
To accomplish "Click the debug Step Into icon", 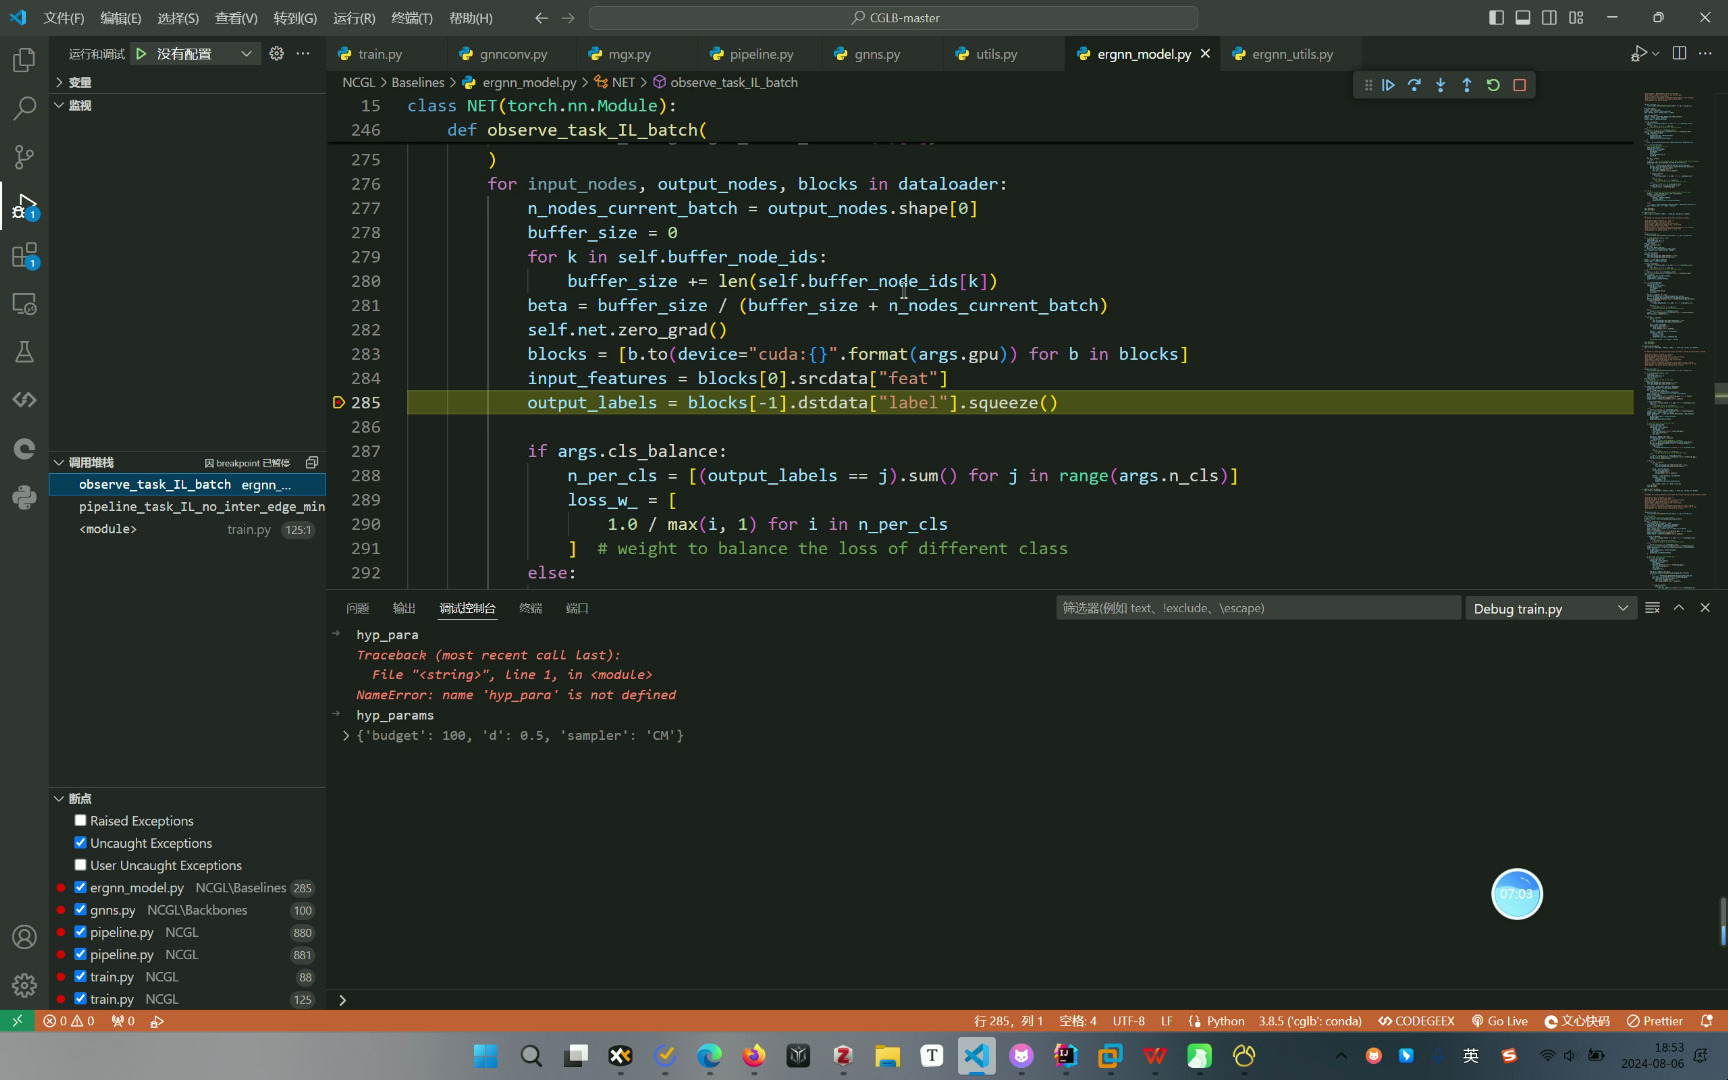I will pyautogui.click(x=1440, y=85).
